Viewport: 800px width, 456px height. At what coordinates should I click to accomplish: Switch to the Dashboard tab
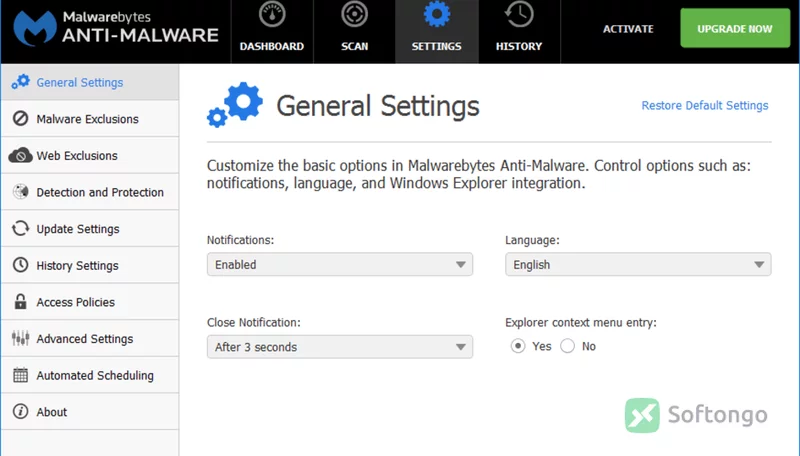pos(272,32)
